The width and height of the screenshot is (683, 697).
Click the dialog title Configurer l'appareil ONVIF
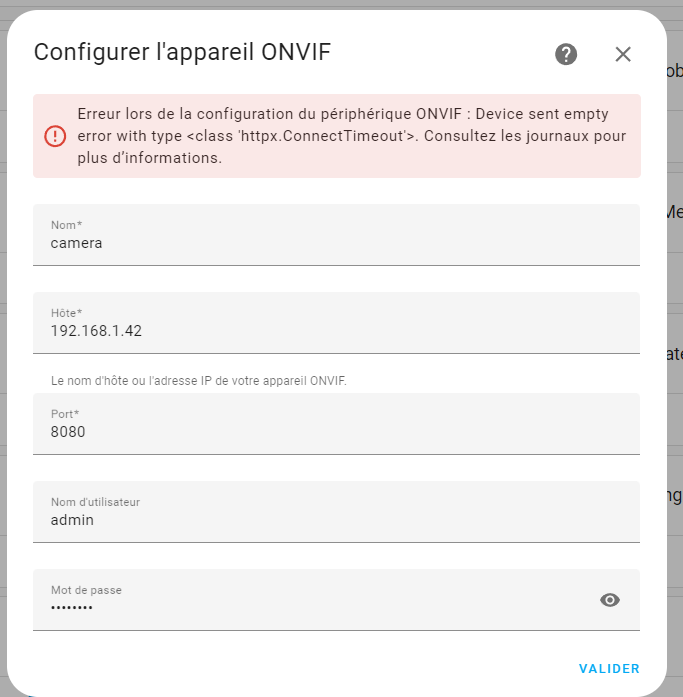tap(182, 52)
